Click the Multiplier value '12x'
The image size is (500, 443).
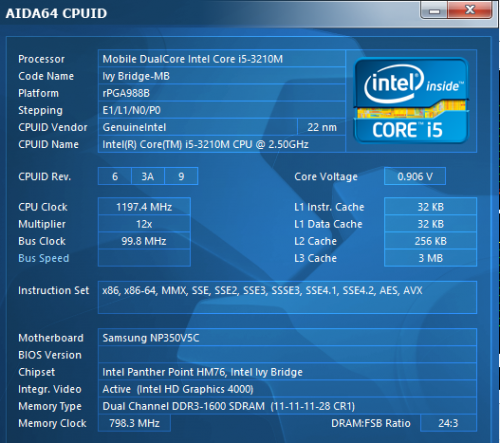(x=144, y=224)
